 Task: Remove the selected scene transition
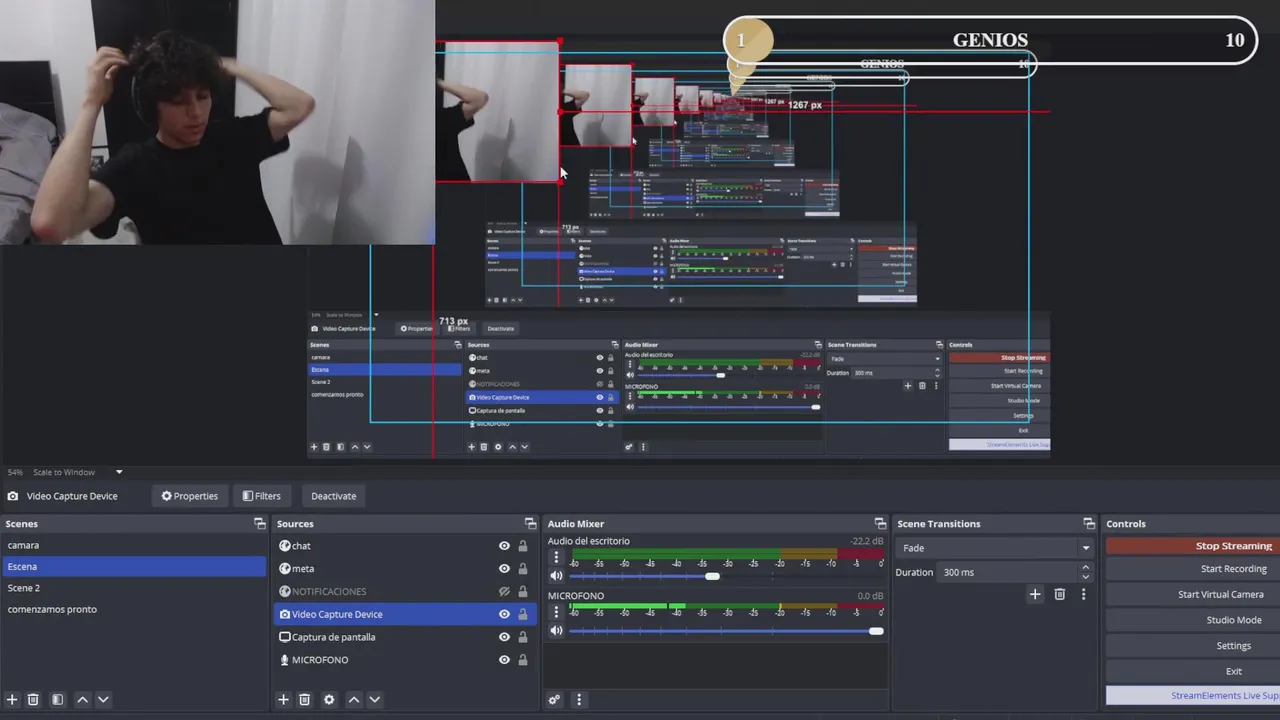coord(1060,594)
